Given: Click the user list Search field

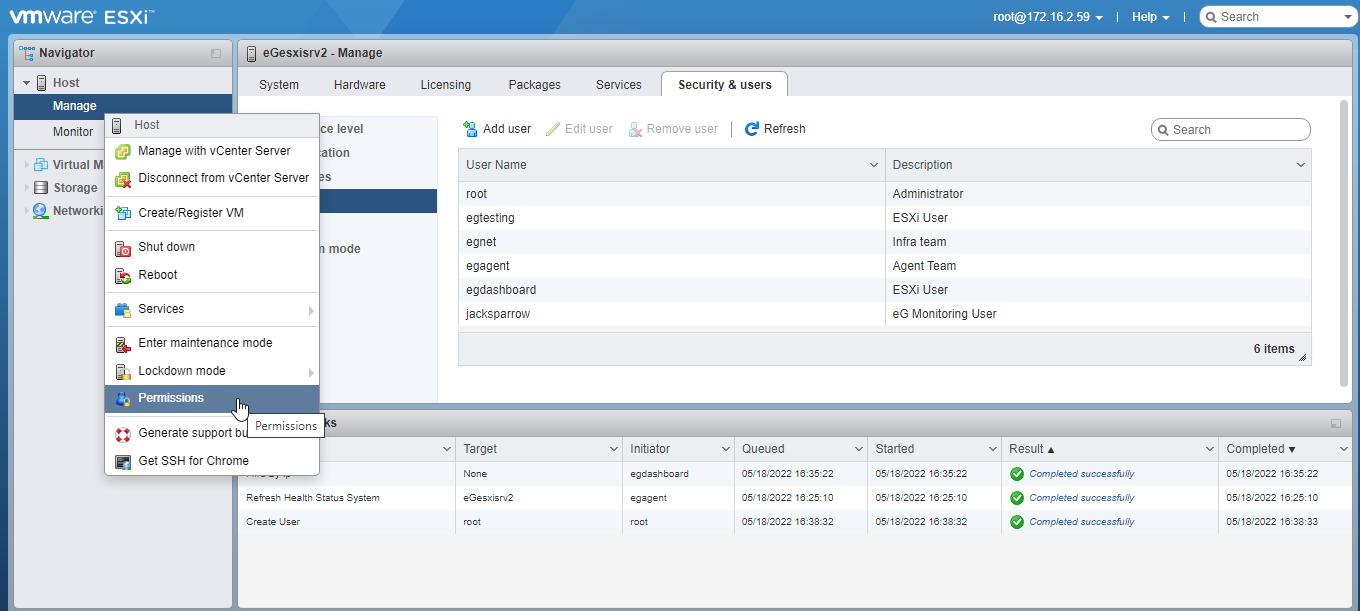Looking at the screenshot, I should click(1231, 130).
